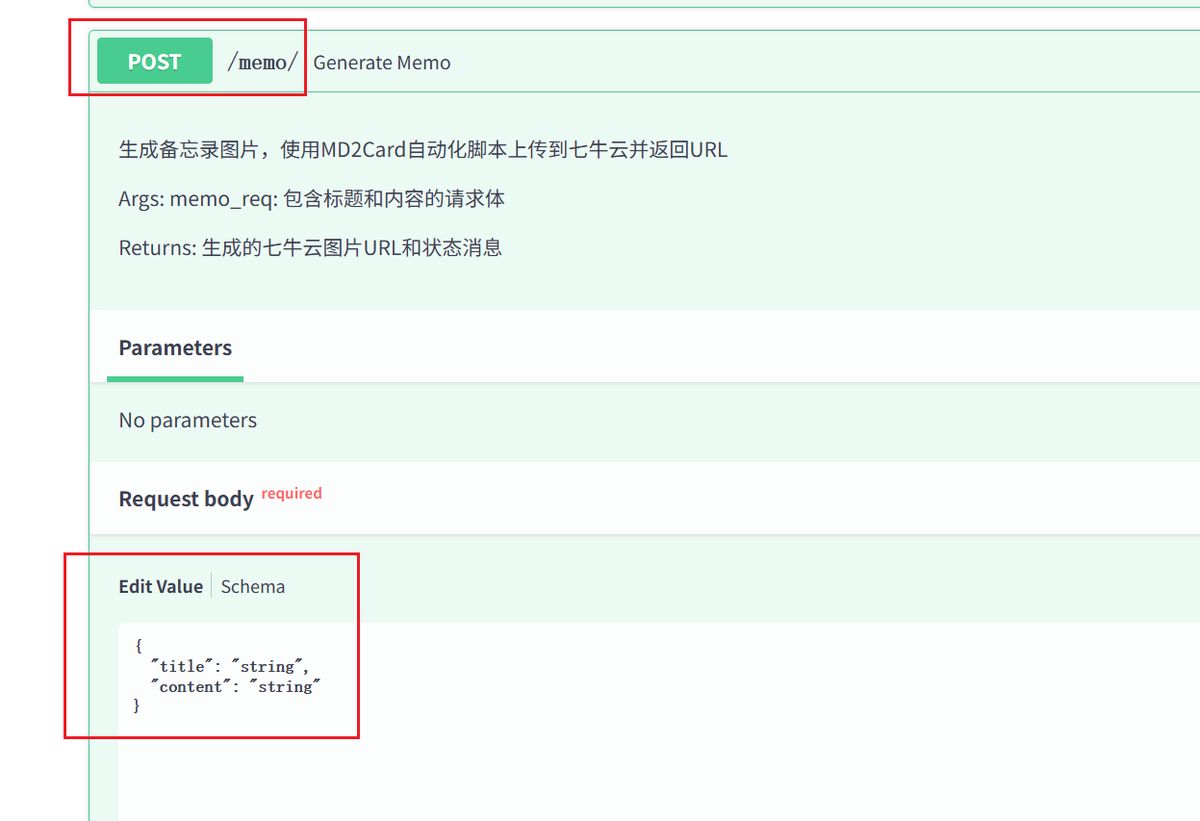
Task: Click the "No parameters" text
Action: pyautogui.click(x=187, y=421)
